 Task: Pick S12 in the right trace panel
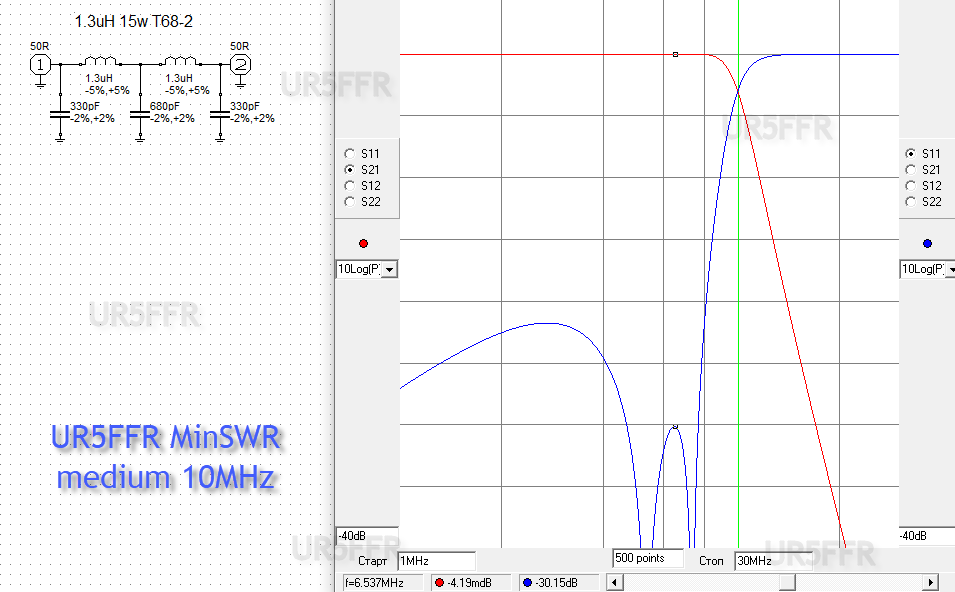pos(909,186)
